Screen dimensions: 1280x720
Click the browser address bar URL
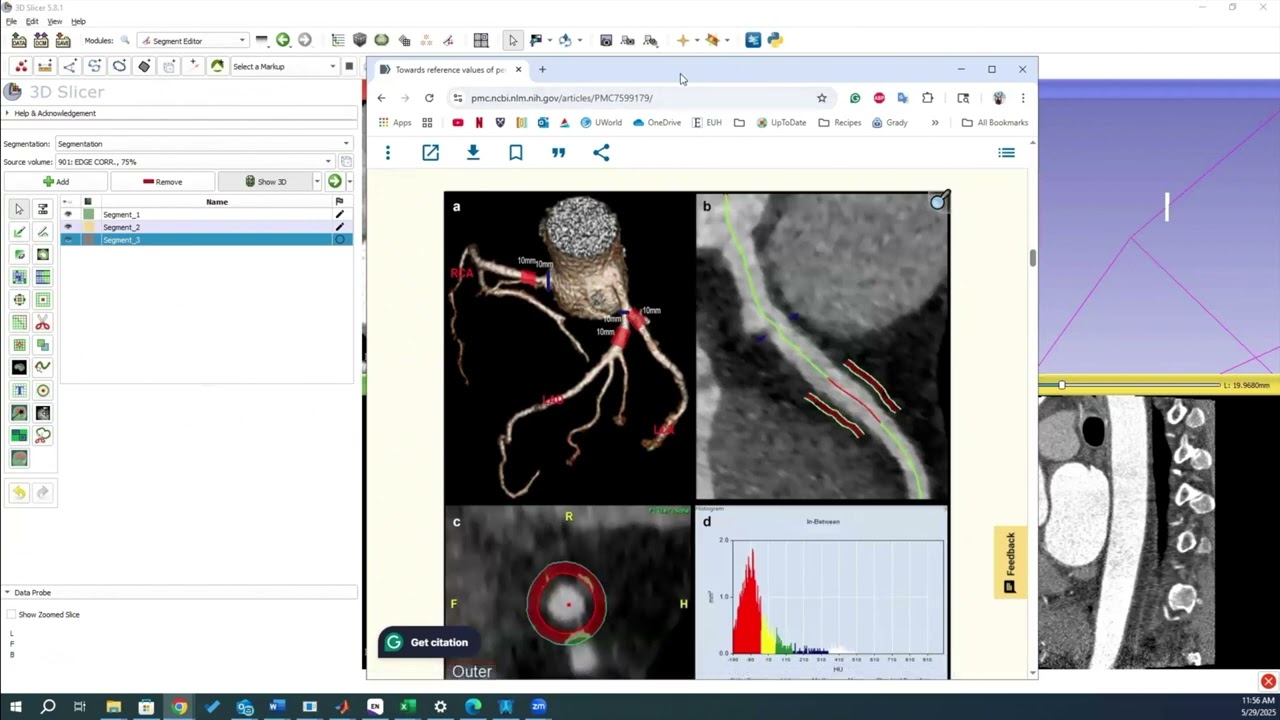561,98
